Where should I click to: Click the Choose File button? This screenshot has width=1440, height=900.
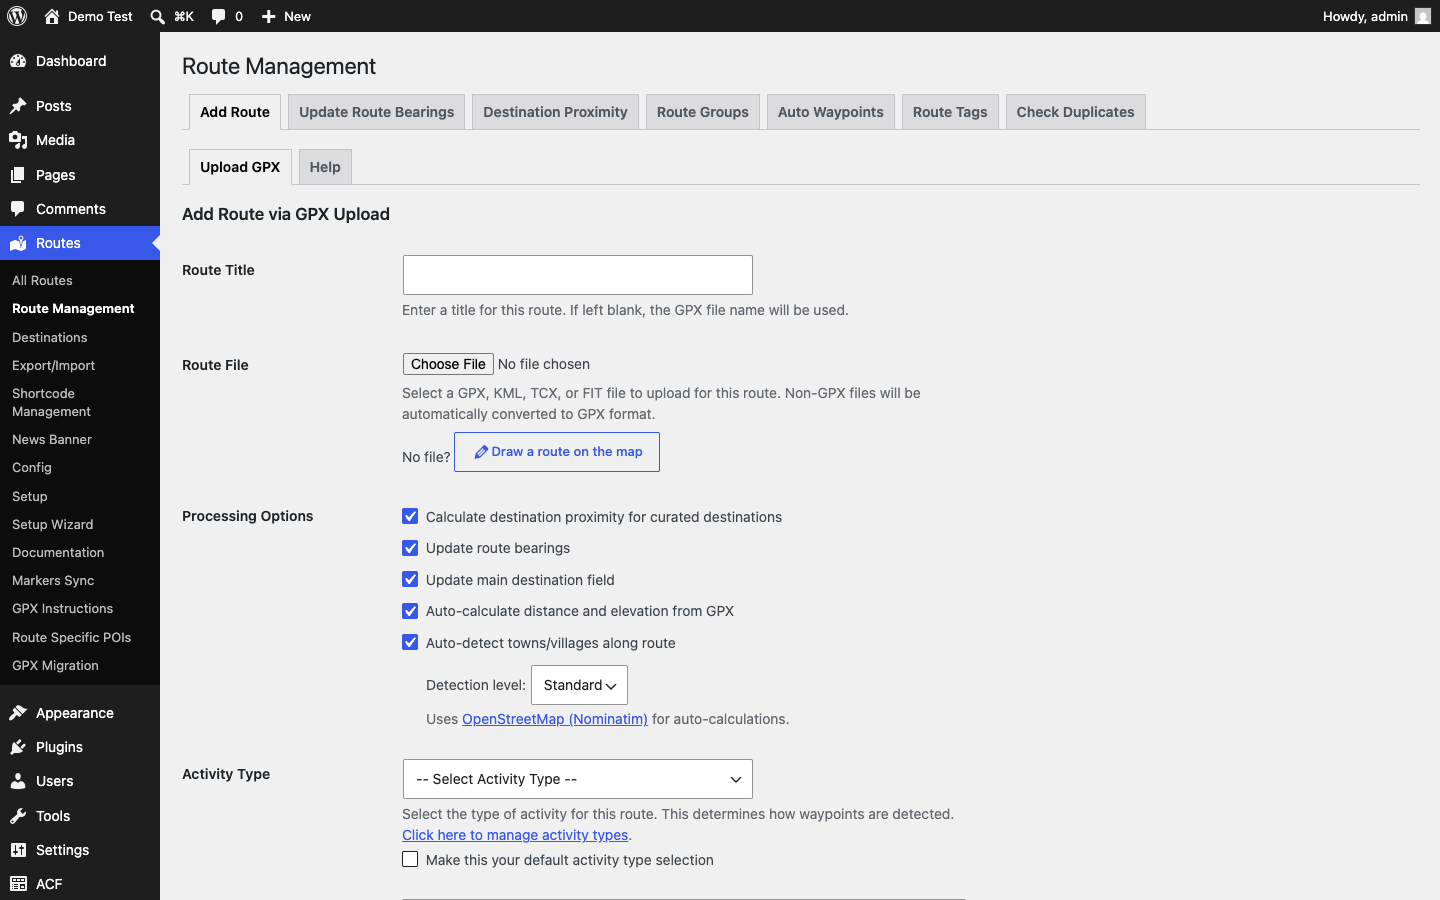click(x=448, y=364)
